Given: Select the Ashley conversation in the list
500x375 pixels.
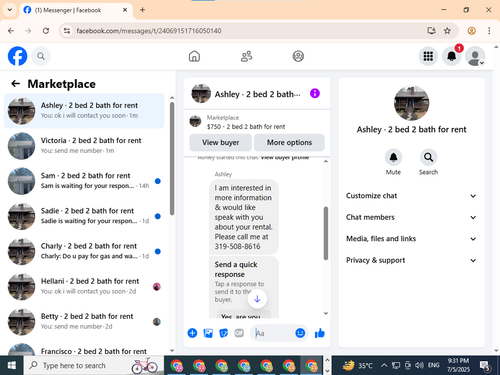Looking at the screenshot, I should (x=84, y=111).
